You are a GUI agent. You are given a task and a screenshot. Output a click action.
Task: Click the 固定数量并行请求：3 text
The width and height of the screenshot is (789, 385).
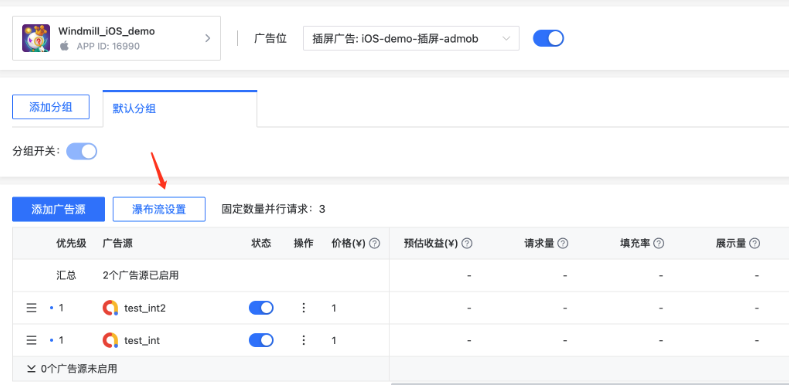coord(273,209)
